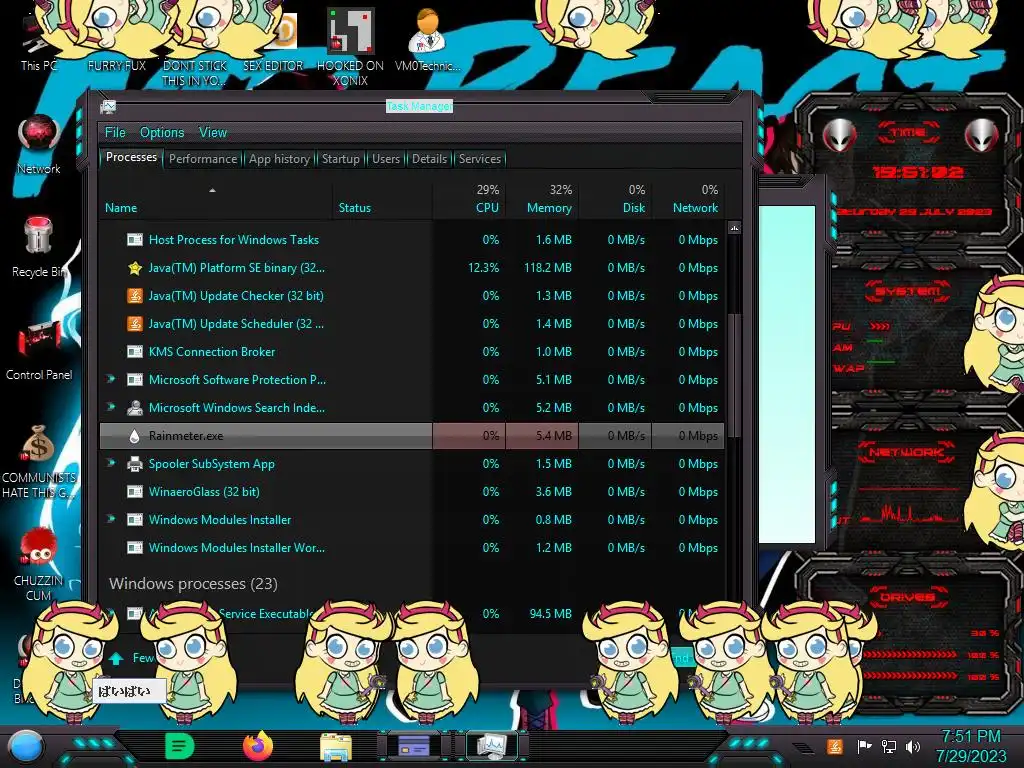The image size is (1024, 768).
Task: Open the Recycle Bin desktop icon
Action: (x=39, y=246)
